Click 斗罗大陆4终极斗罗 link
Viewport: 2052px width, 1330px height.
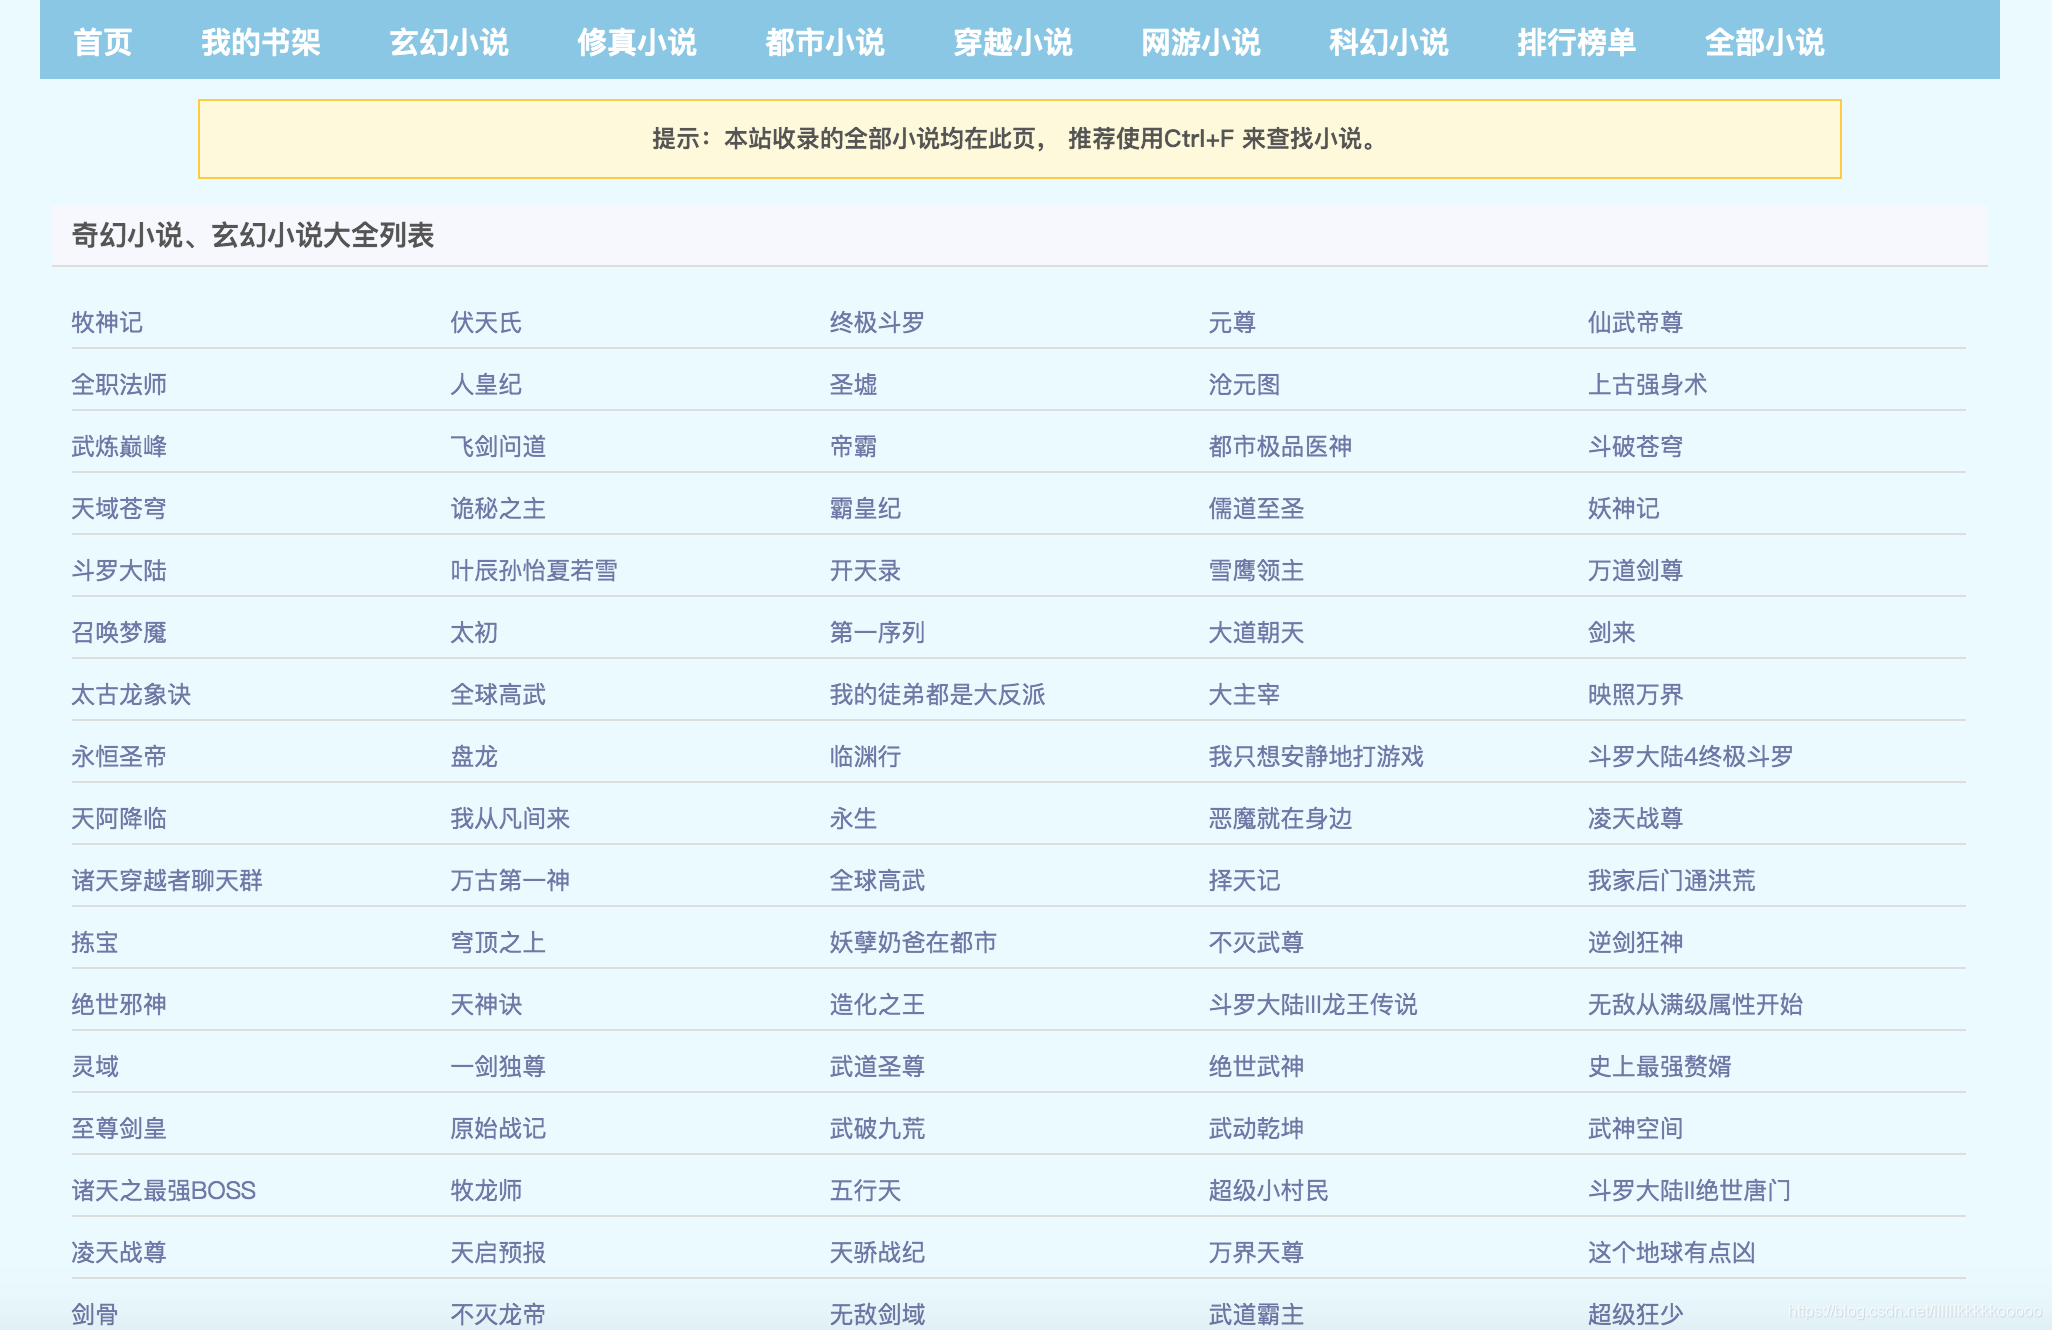[1691, 756]
